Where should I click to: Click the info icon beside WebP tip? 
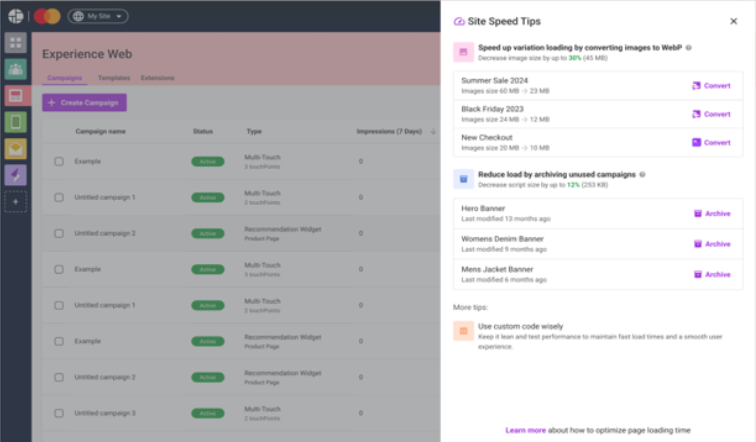[x=688, y=47]
